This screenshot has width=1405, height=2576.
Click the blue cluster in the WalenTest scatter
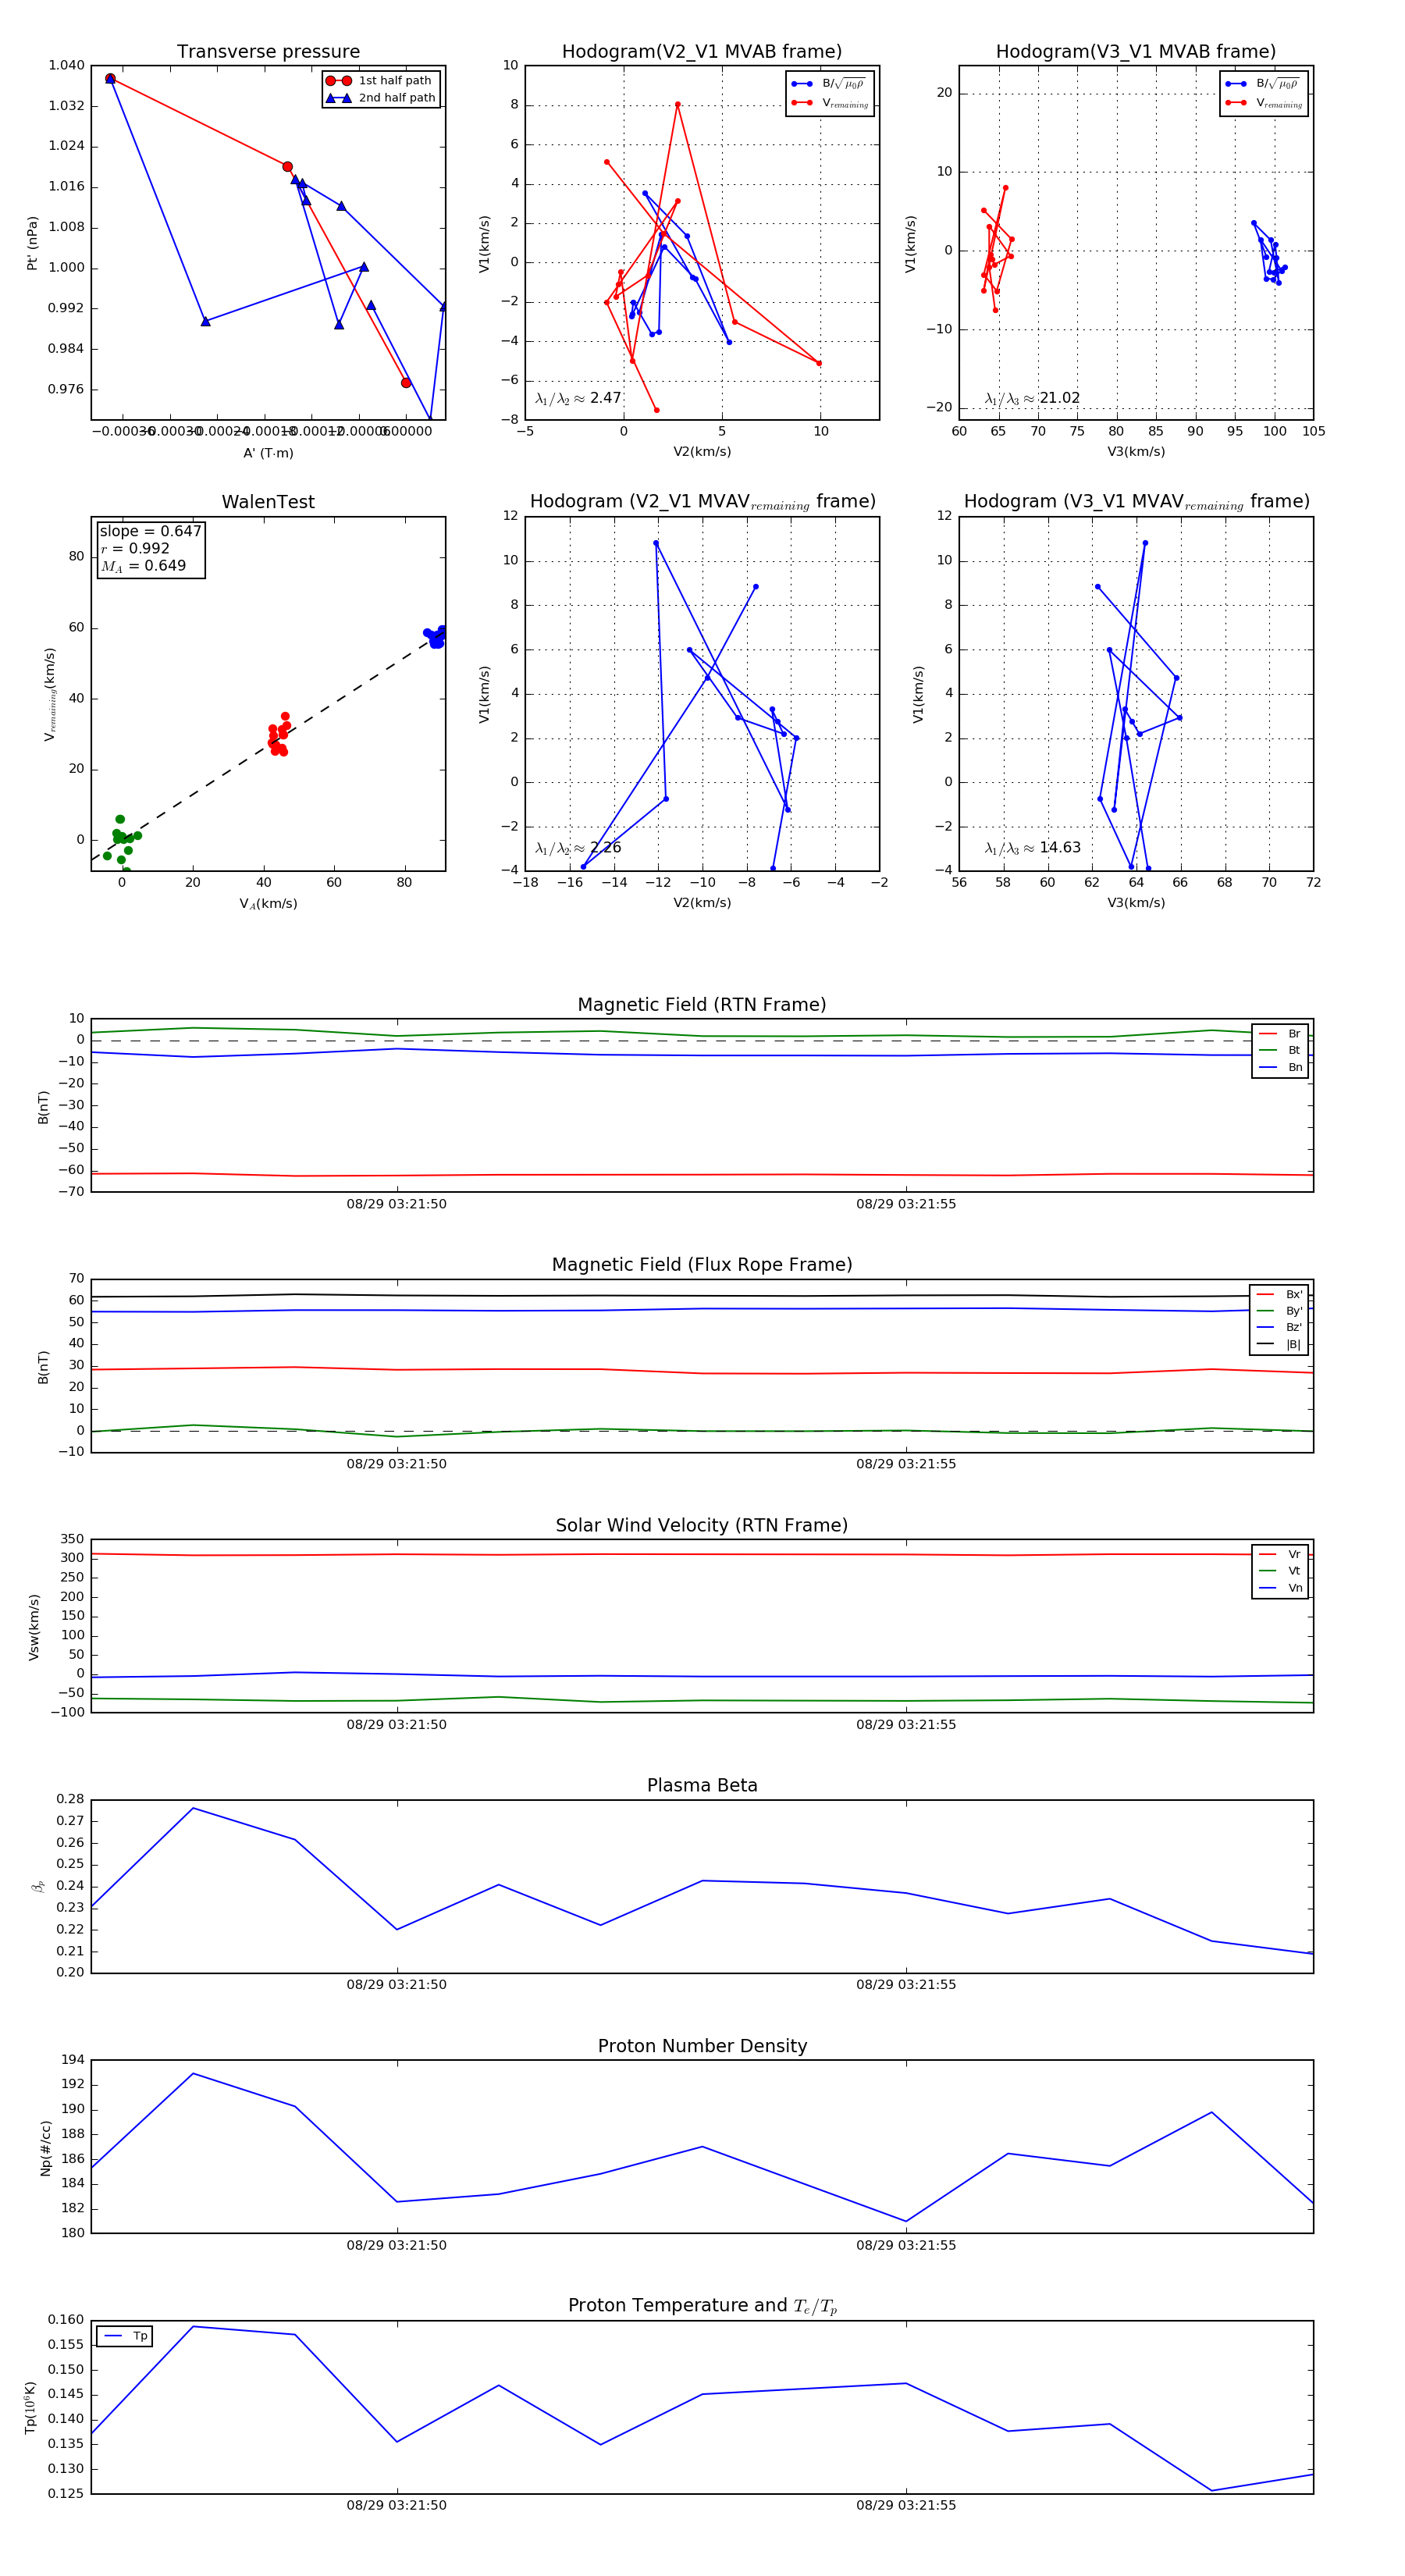tap(435, 636)
